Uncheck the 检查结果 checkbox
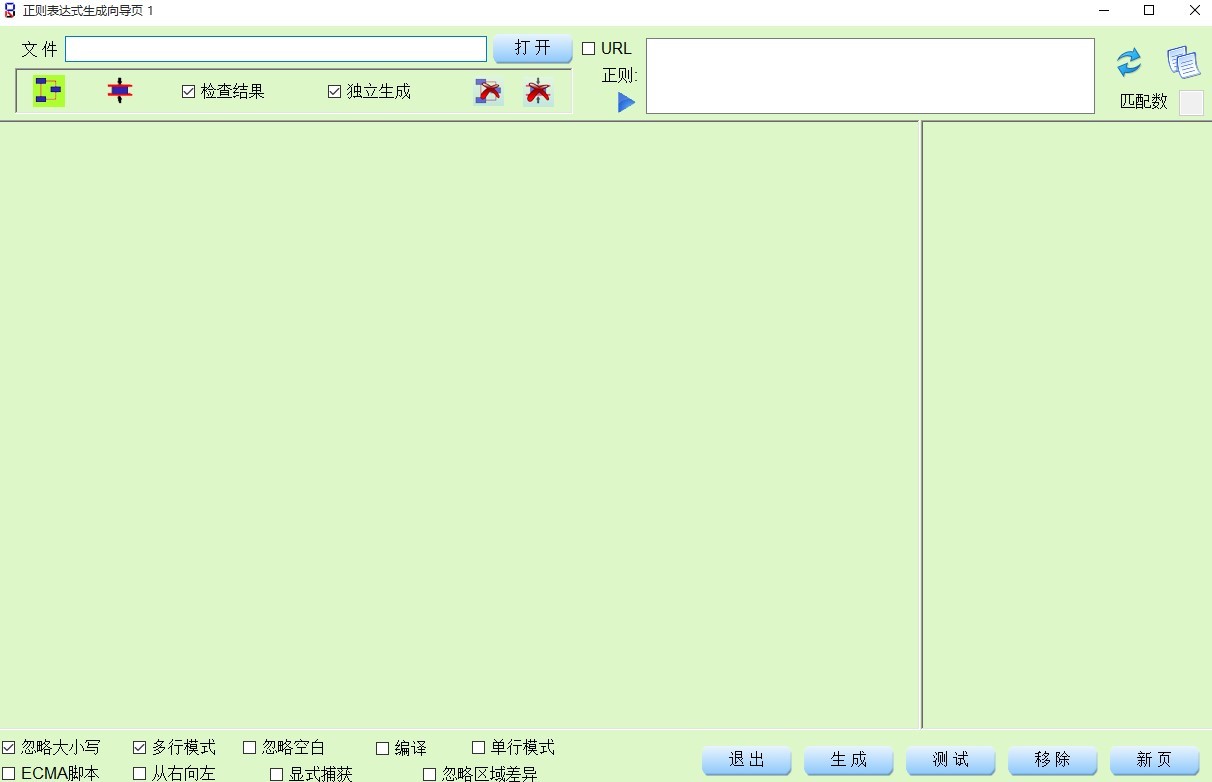1212x782 pixels. pyautogui.click(x=188, y=91)
